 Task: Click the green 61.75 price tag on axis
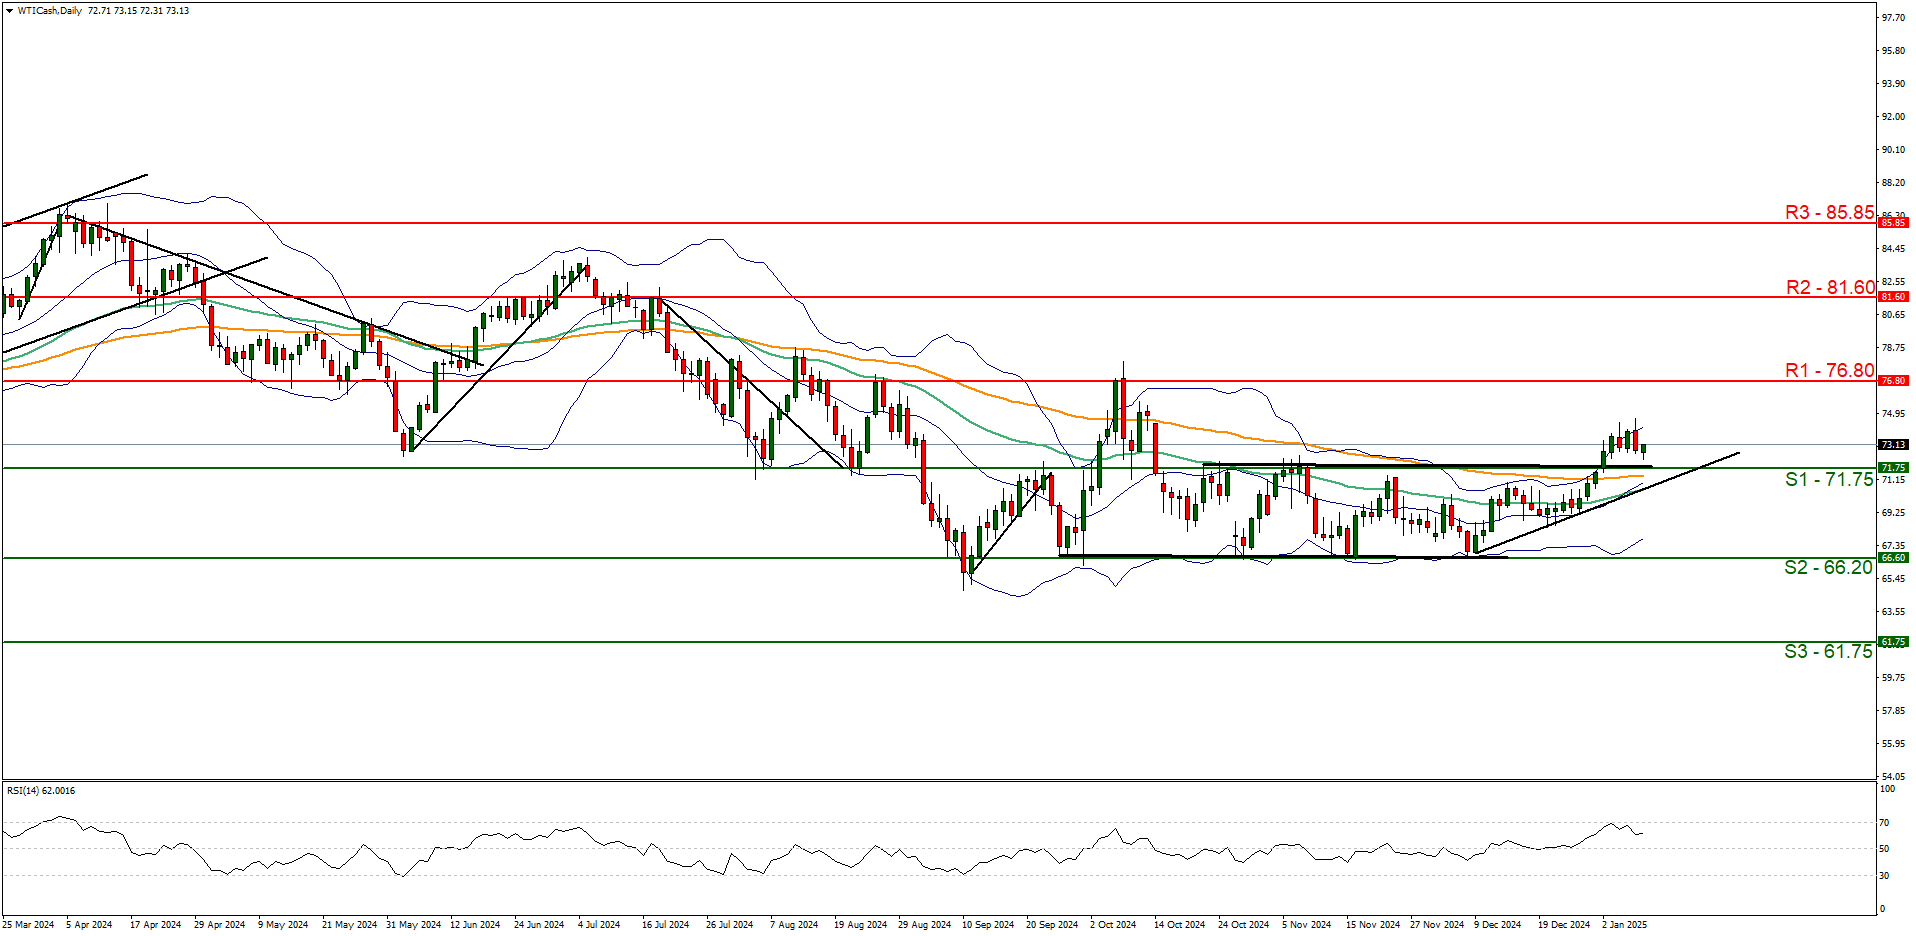tap(1893, 642)
